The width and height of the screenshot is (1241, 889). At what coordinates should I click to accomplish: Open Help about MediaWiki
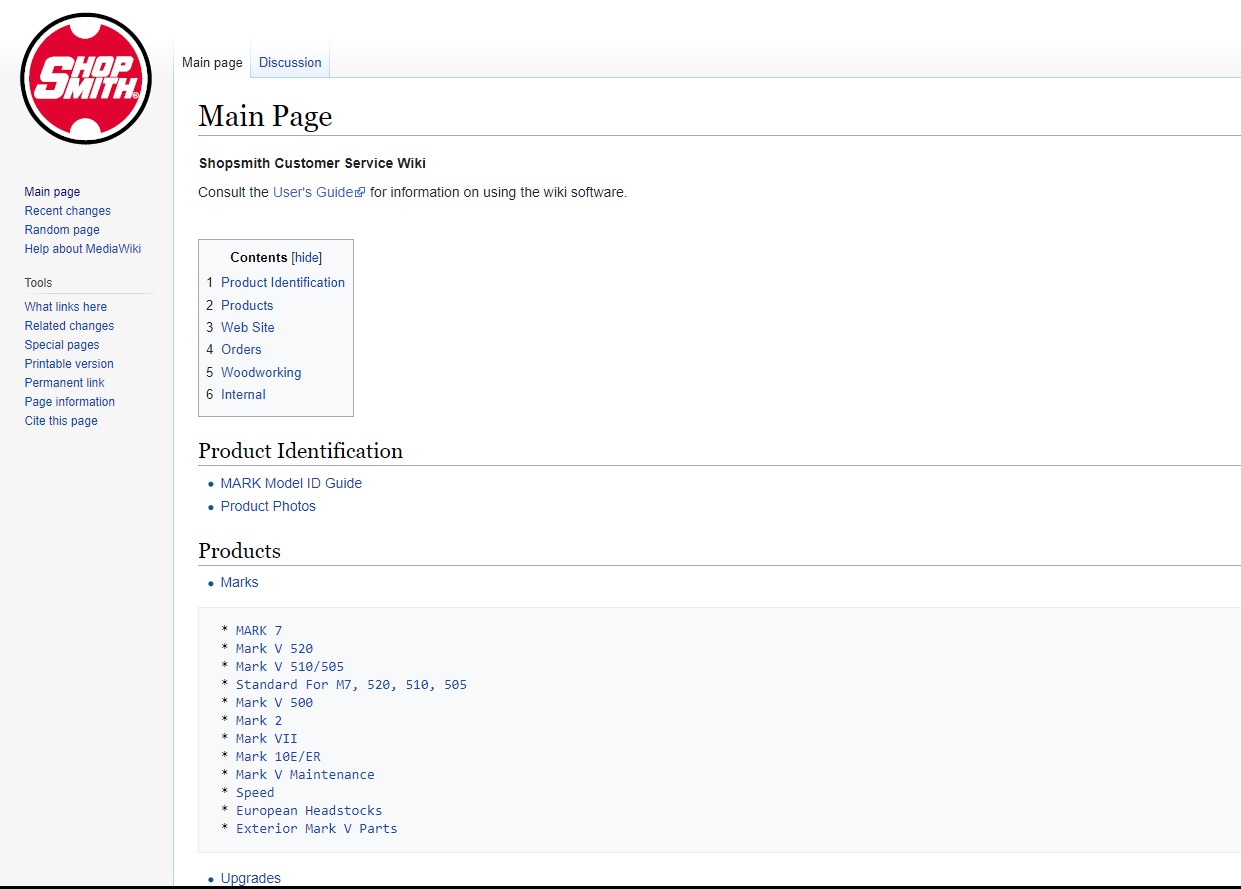pos(83,249)
